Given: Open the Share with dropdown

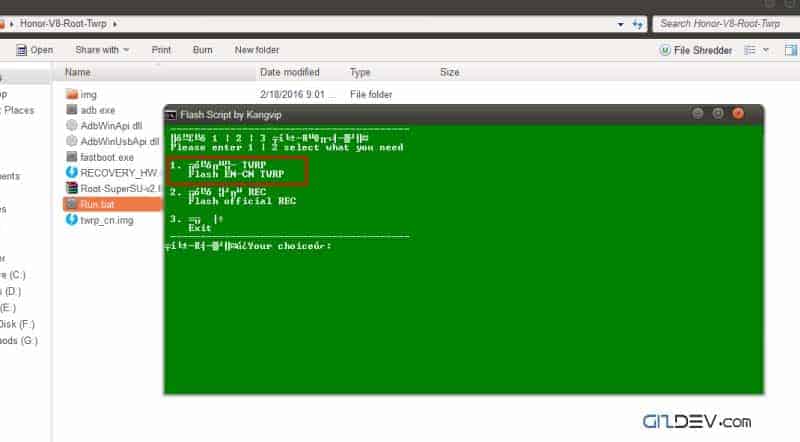Looking at the screenshot, I should click(102, 49).
